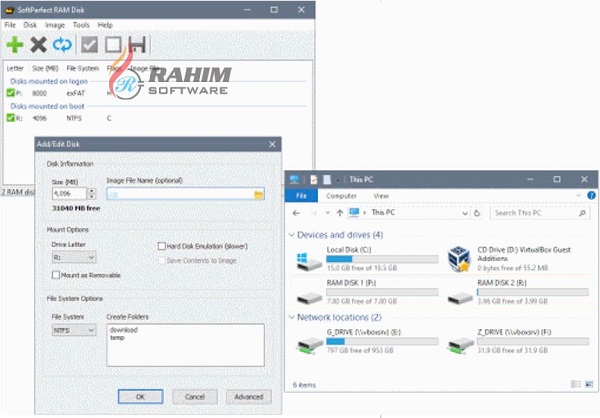Image resolution: width=600 pixels, height=418 pixels.
Task: Click the Create Folders text area
Action: tap(185, 345)
